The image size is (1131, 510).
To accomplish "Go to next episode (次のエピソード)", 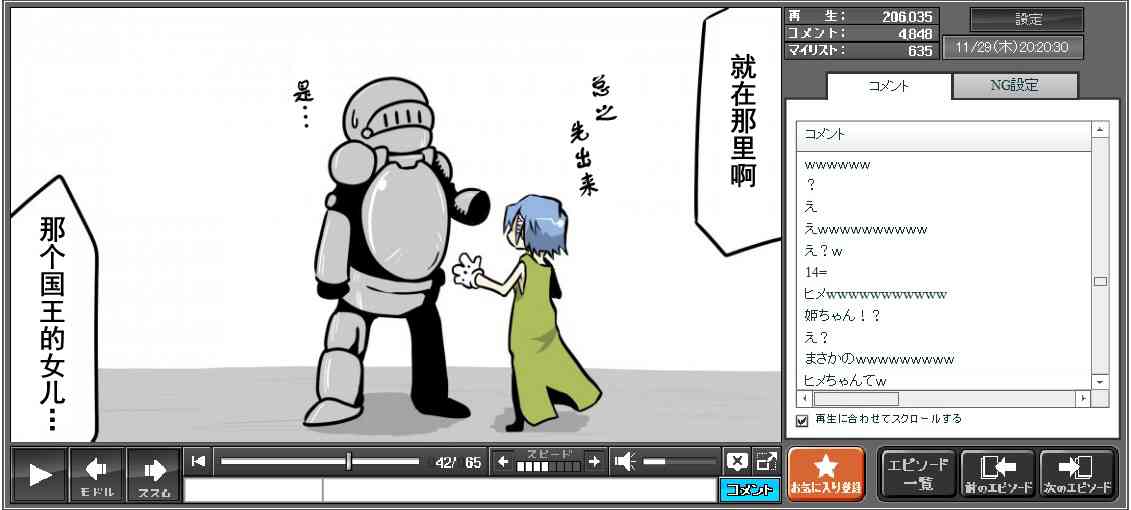I will [x=1078, y=473].
